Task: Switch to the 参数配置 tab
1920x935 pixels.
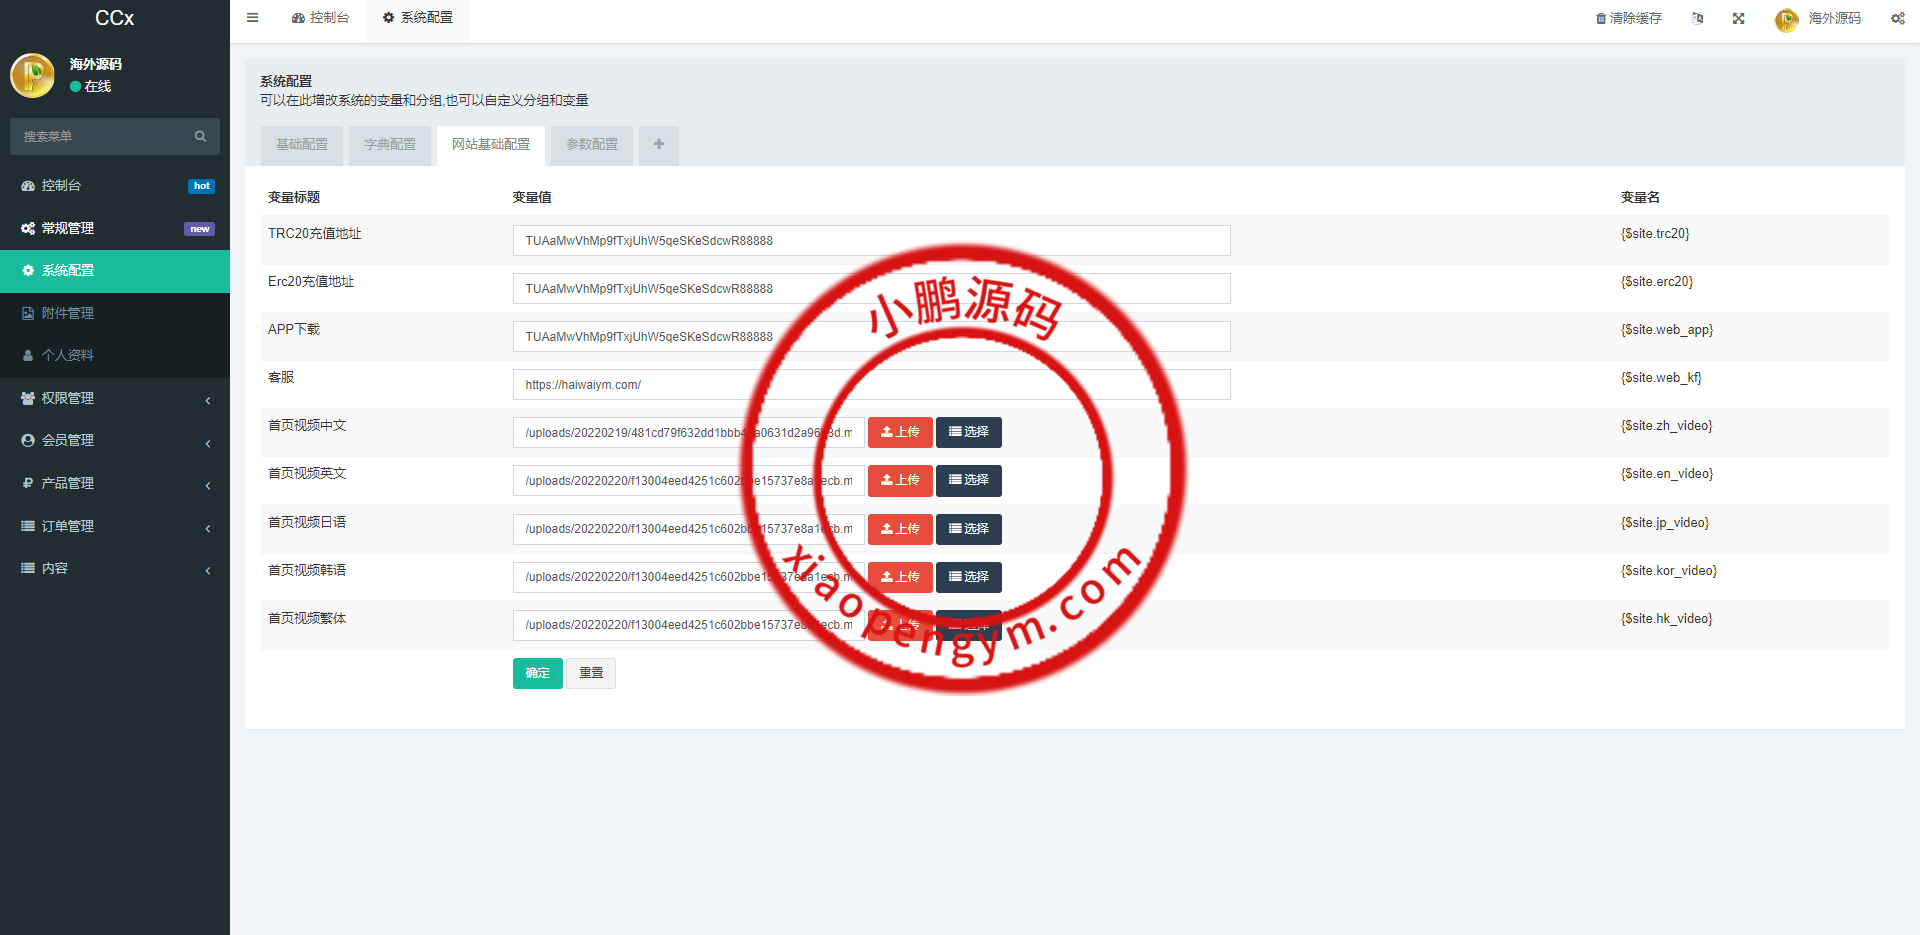Action: pyautogui.click(x=592, y=145)
